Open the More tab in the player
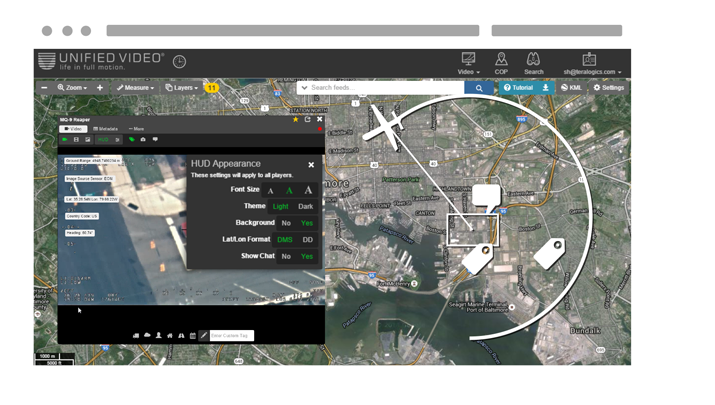The image size is (715, 405). (136, 129)
